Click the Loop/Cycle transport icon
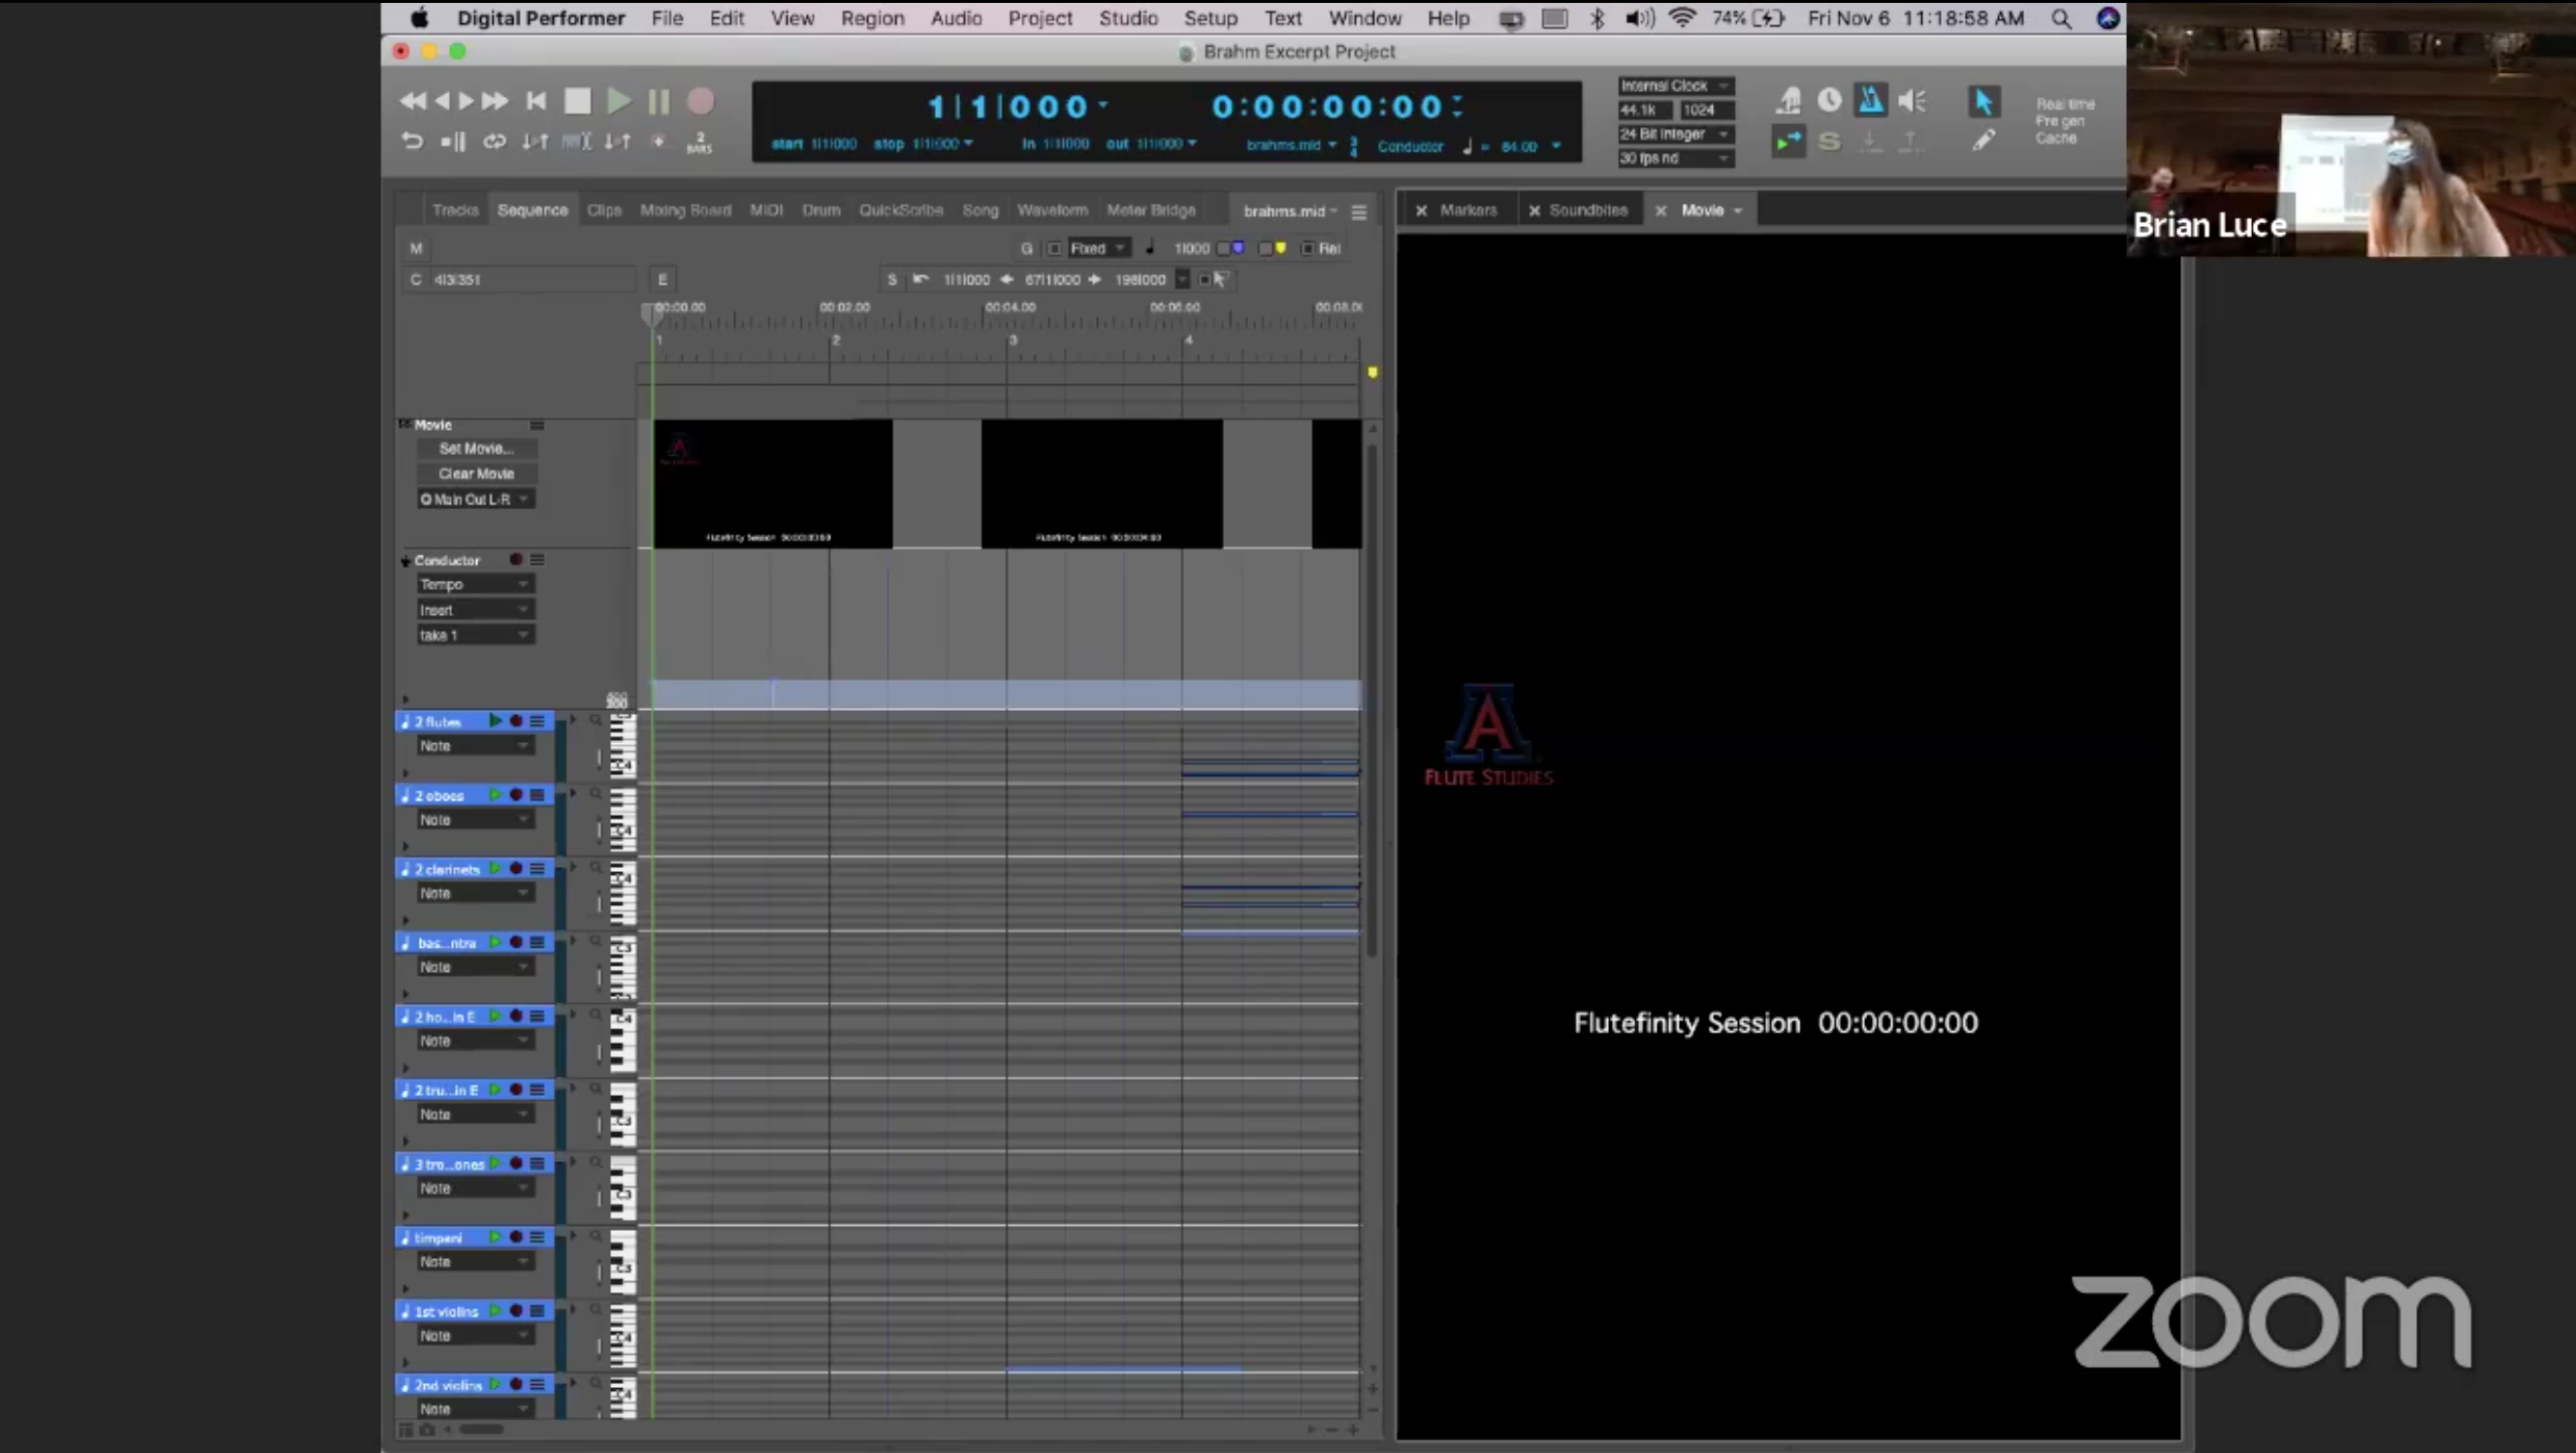The width and height of the screenshot is (2576, 1453). tap(494, 142)
